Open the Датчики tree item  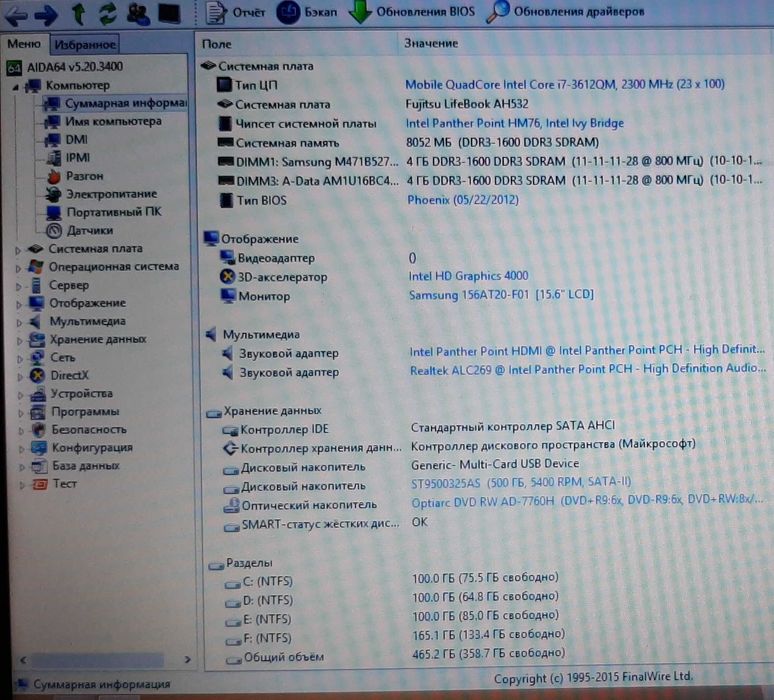click(x=80, y=231)
